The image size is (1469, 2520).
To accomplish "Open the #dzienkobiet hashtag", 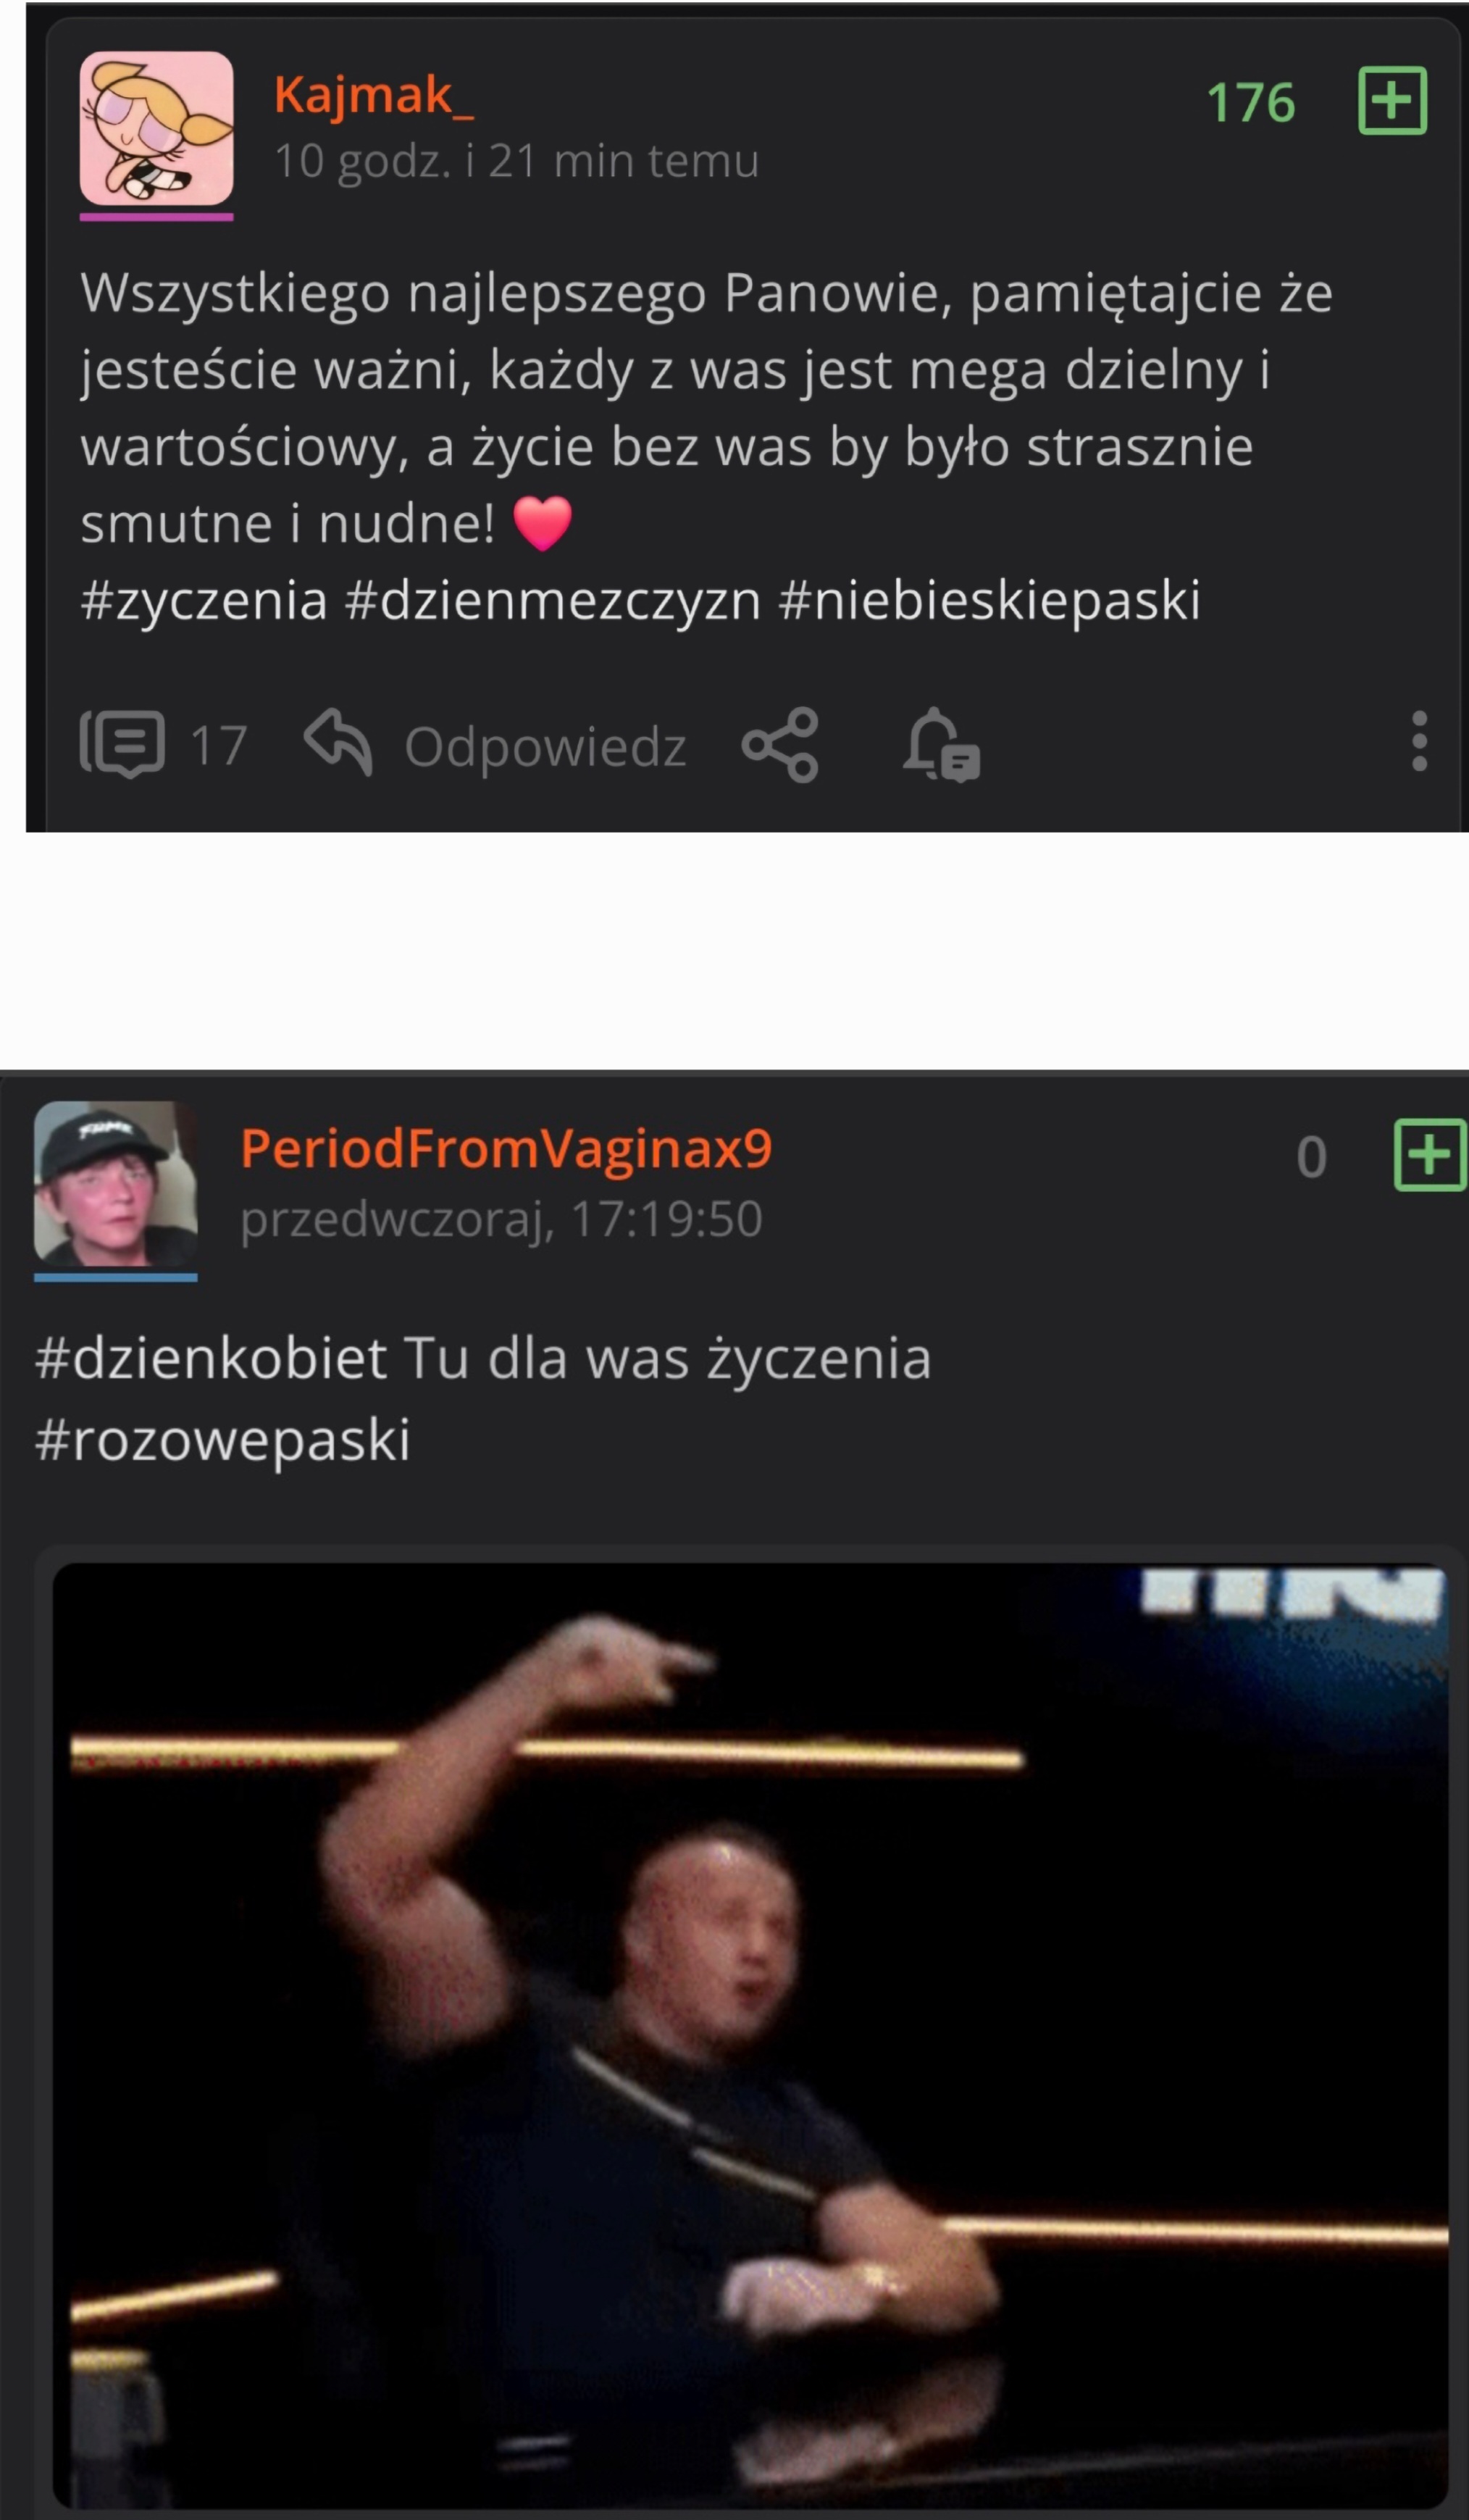I will (x=211, y=1358).
